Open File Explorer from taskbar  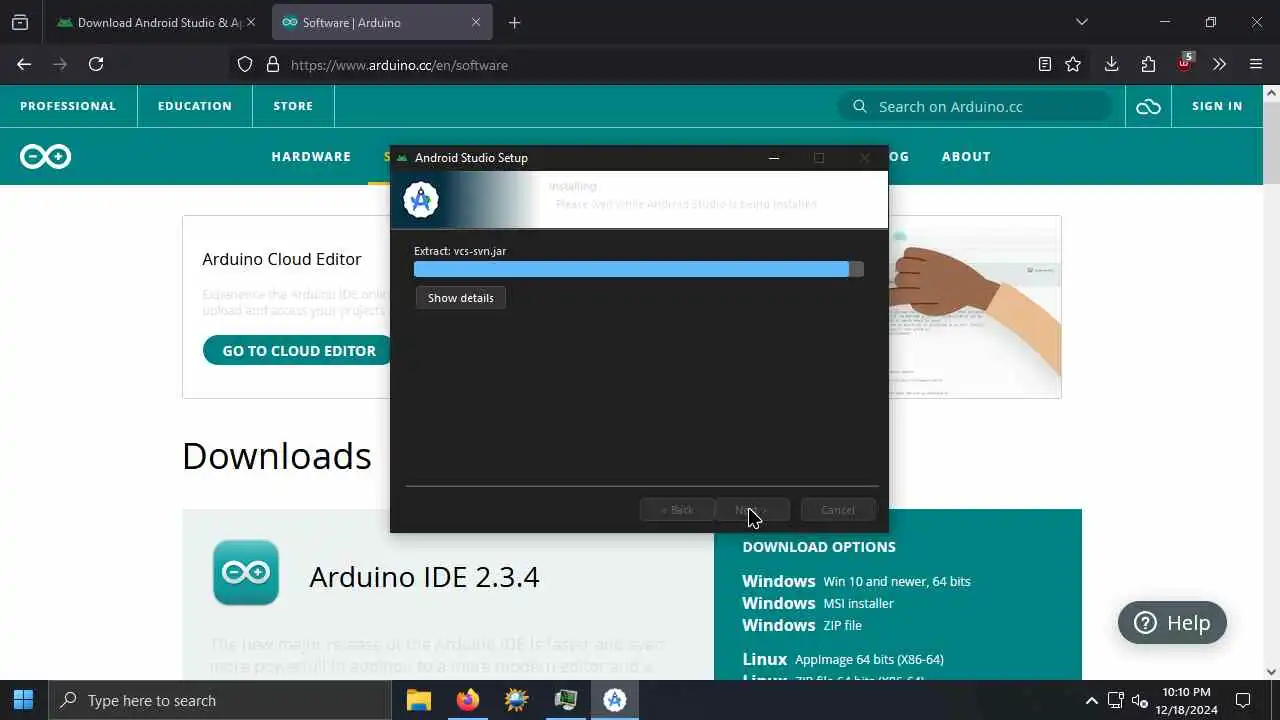click(x=418, y=700)
